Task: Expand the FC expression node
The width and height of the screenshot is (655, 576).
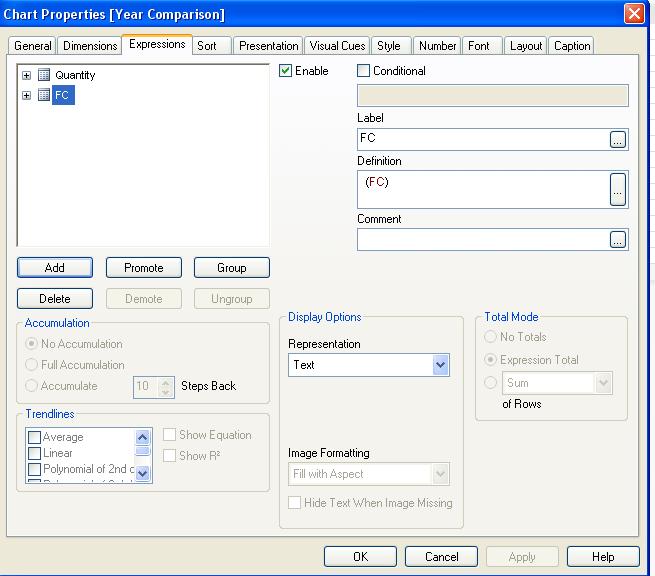Action: pyautogui.click(x=27, y=96)
